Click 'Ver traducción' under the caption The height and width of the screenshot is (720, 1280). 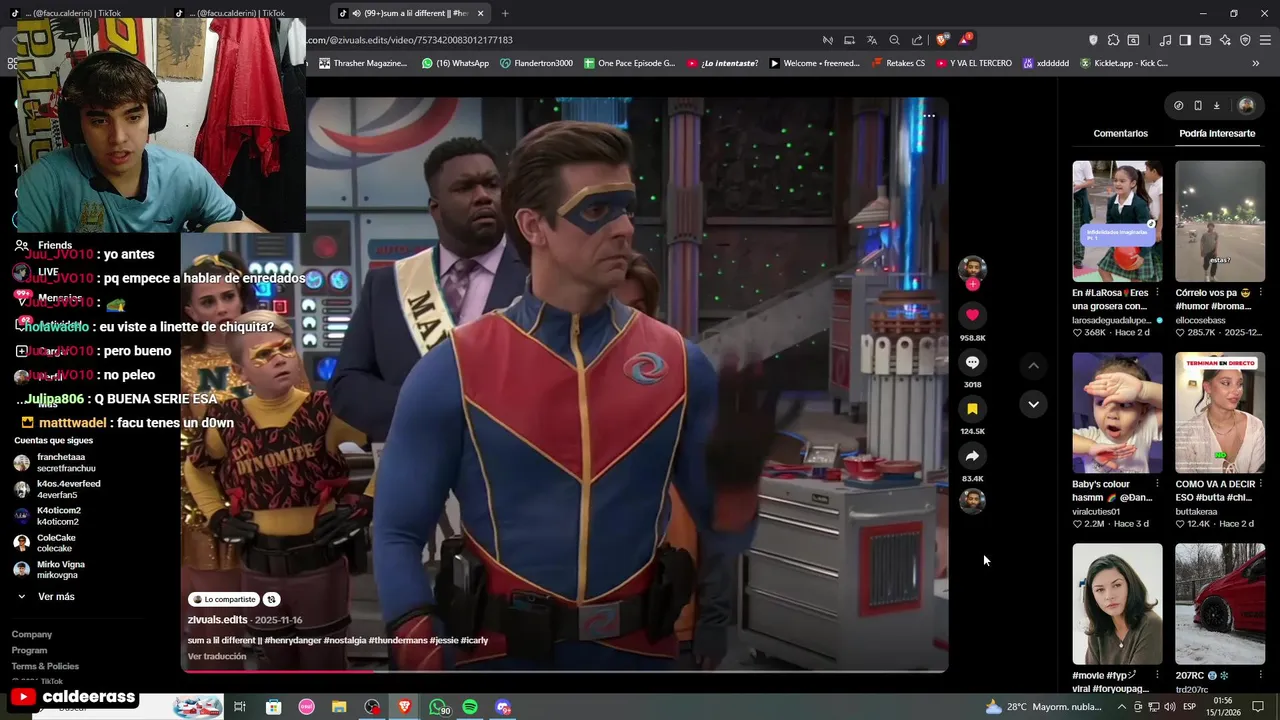tap(217, 656)
